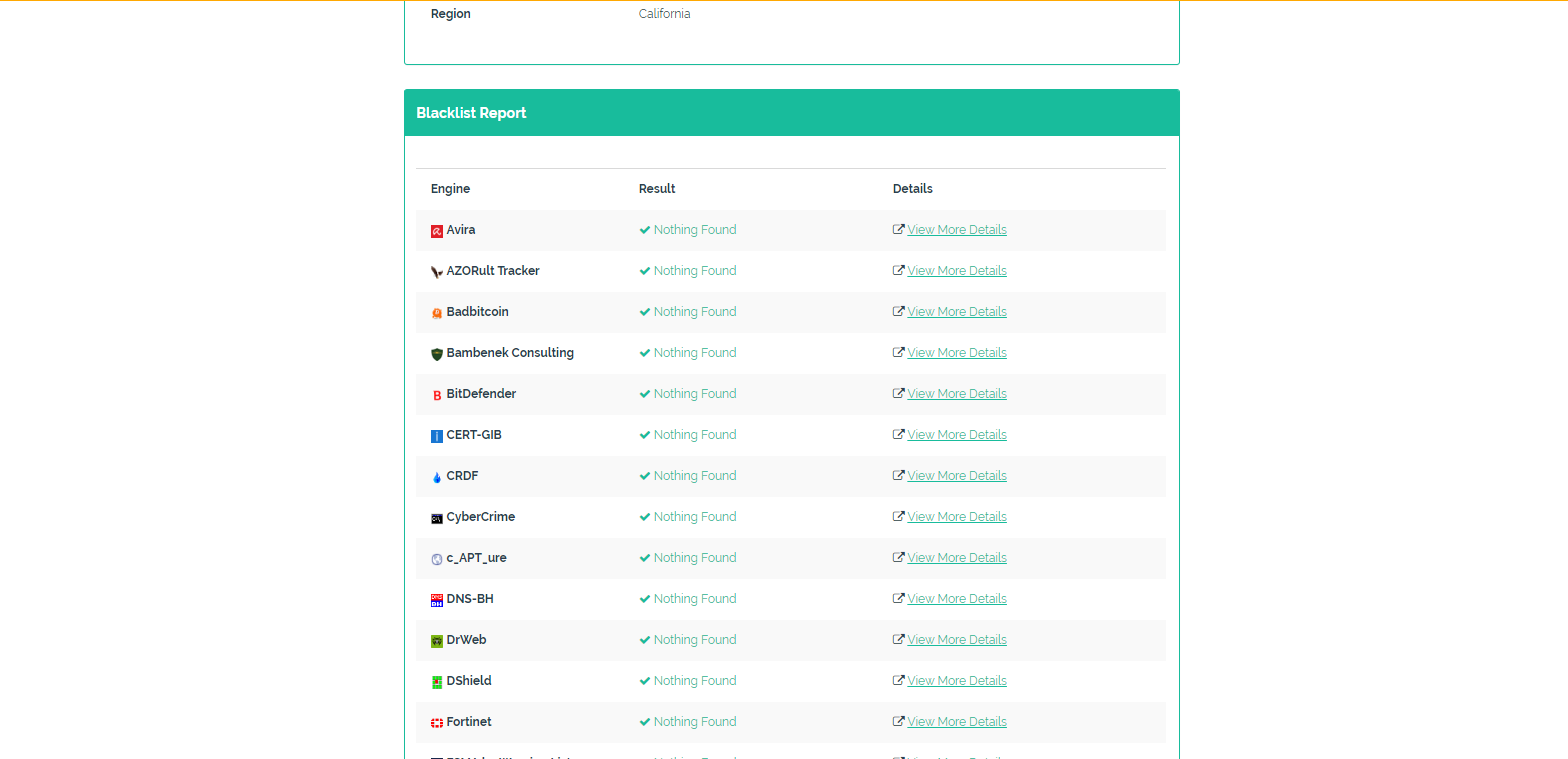Click the Blacklist Report panel heading
This screenshot has width=1568, height=759.
click(471, 113)
